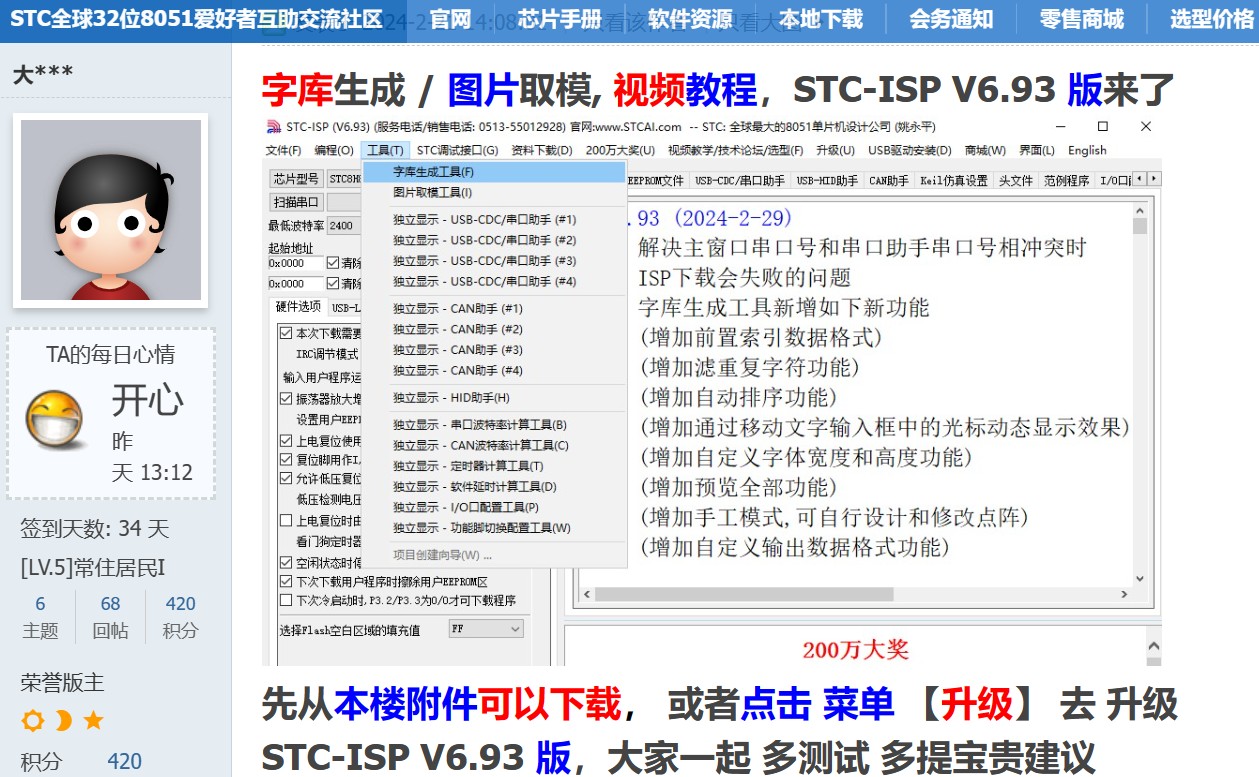Viewport: 1259px width, 777px height.
Task: Choose 独立显示 CAN助手 (#2)
Action: (494, 329)
